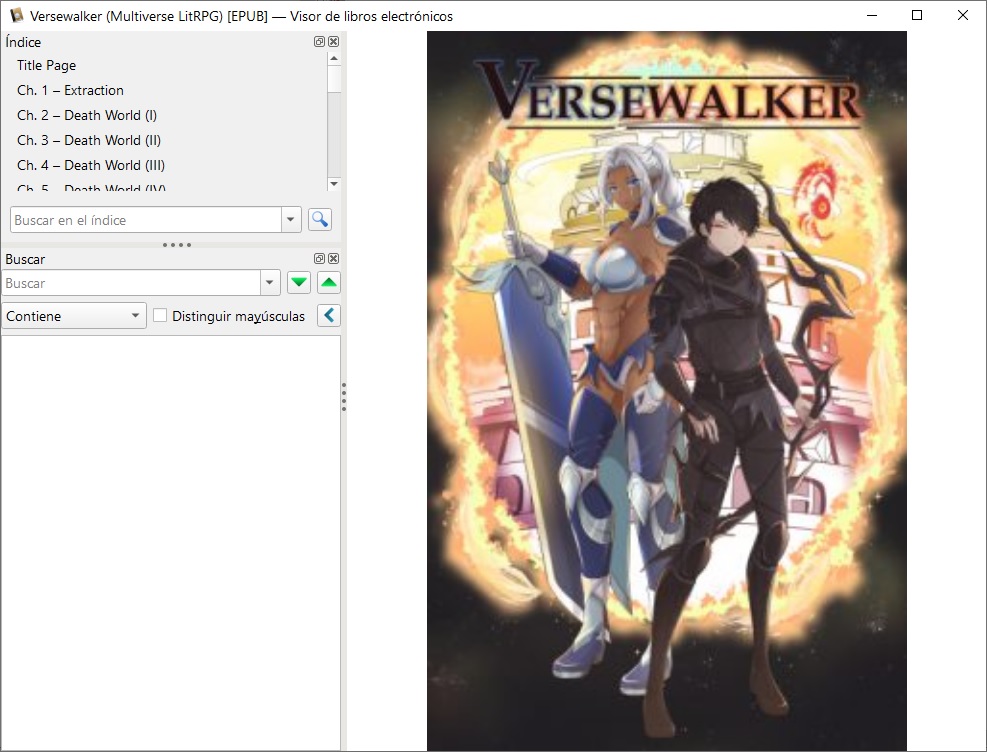Click the splitter handle between panels
Screen dimensions: 987x752
[177, 245]
